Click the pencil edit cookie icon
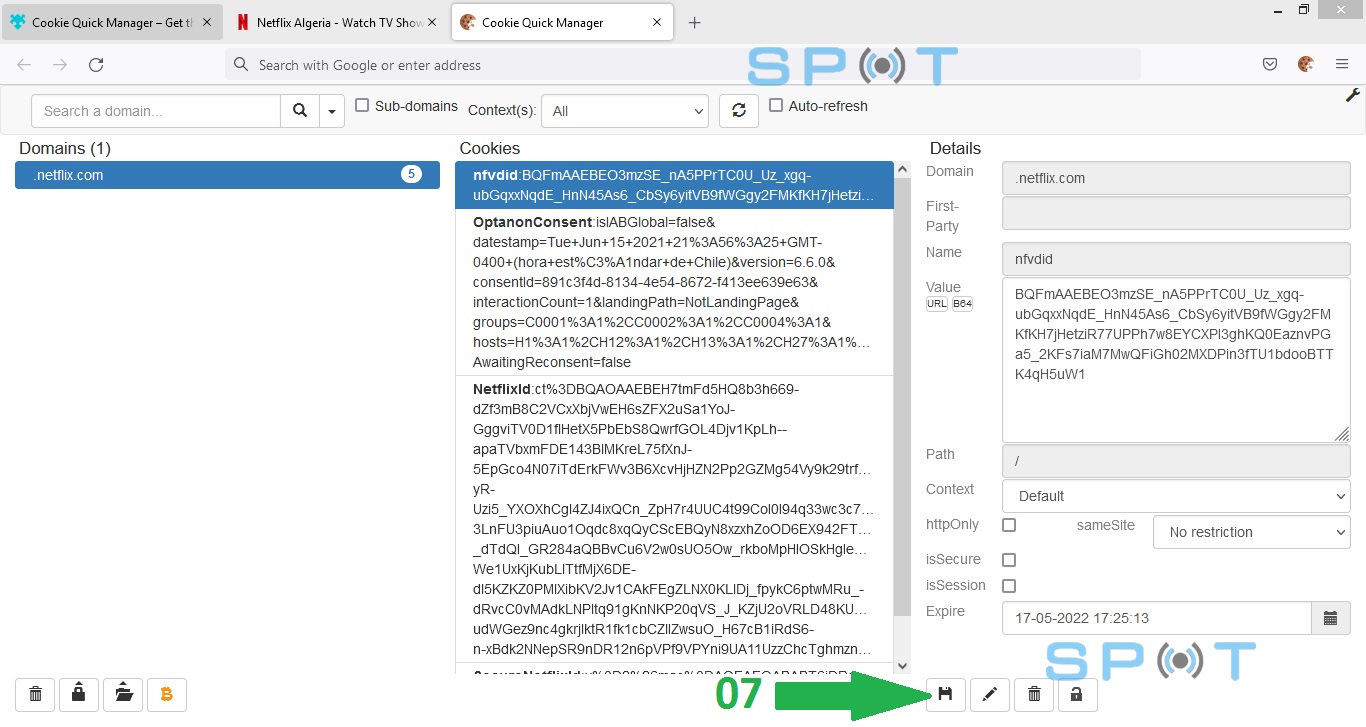This screenshot has height=727, width=1366. point(990,694)
